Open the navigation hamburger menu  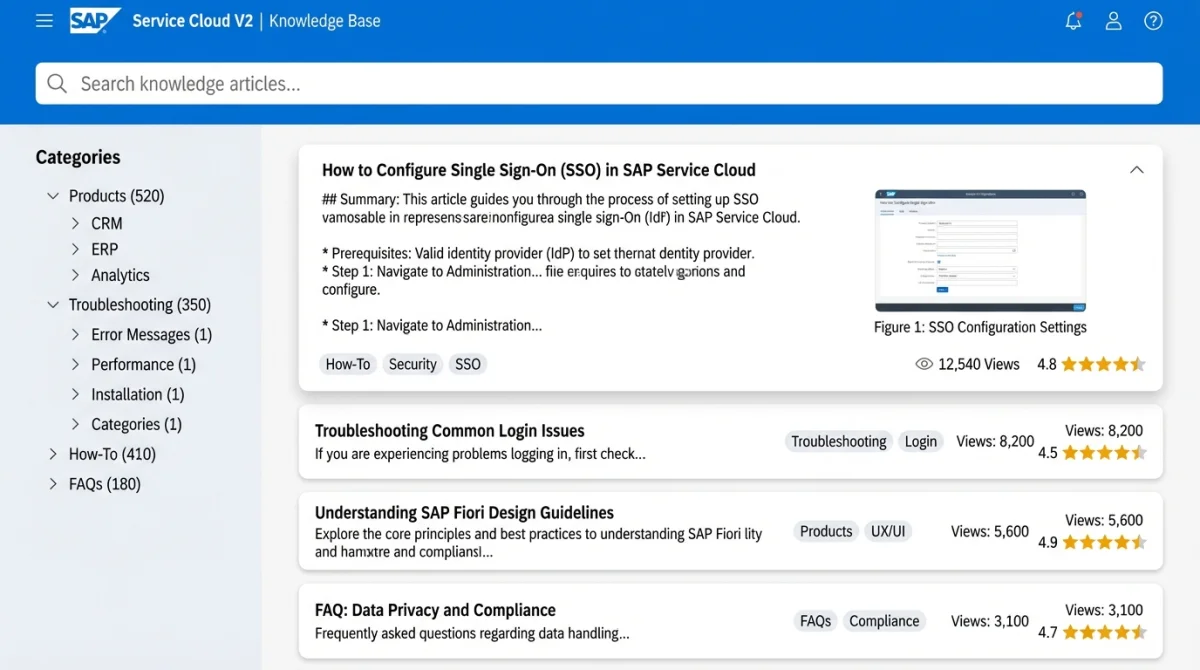(x=44, y=20)
